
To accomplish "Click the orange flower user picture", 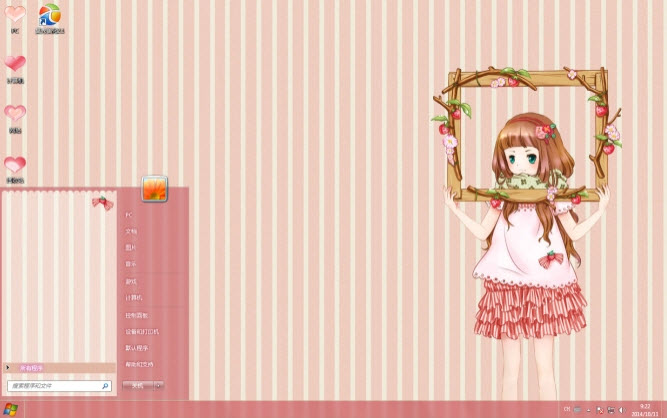I will (x=154, y=188).
